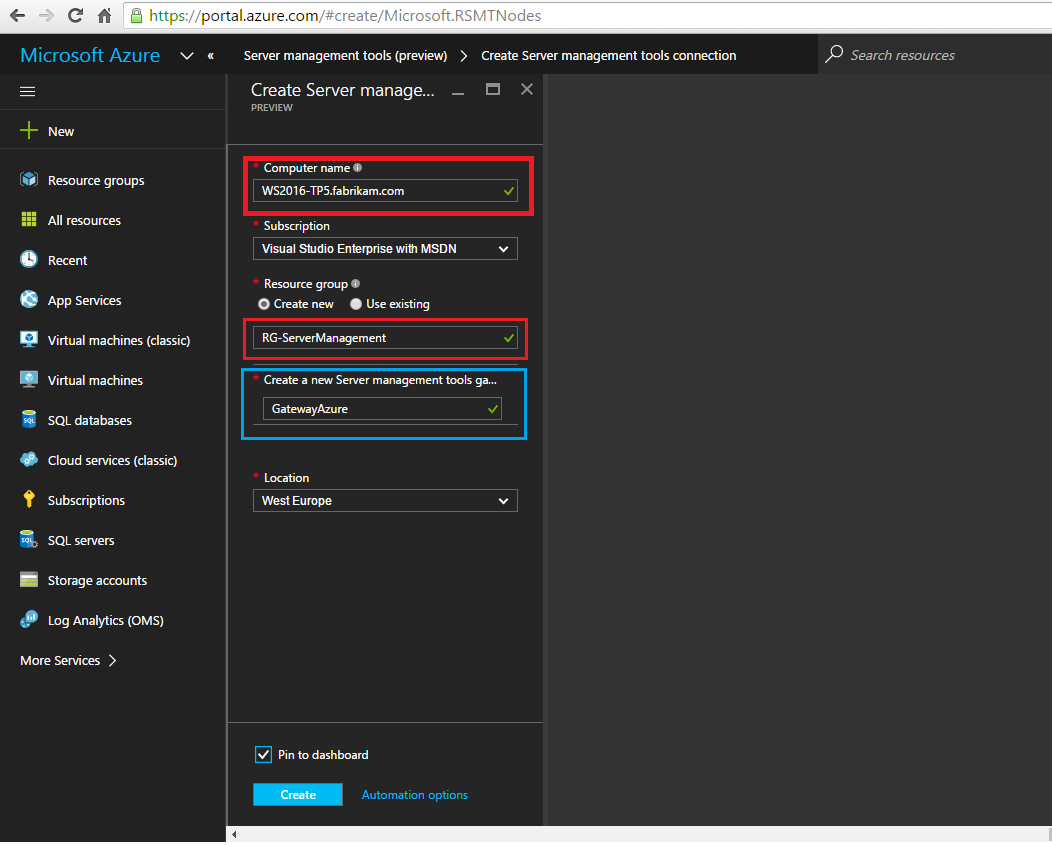
Task: Open Virtual machines (classic) monitor icon
Action: point(29,339)
